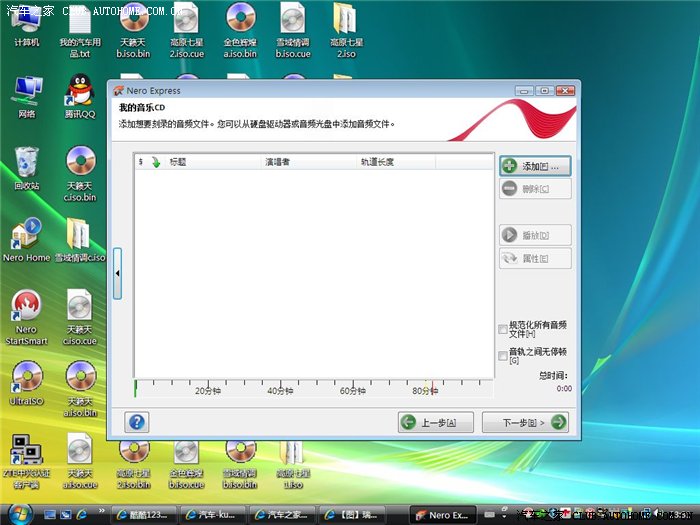Select 高原七星2.iso.bin desktop icon
The height and width of the screenshot is (525, 700).
click(x=133, y=464)
